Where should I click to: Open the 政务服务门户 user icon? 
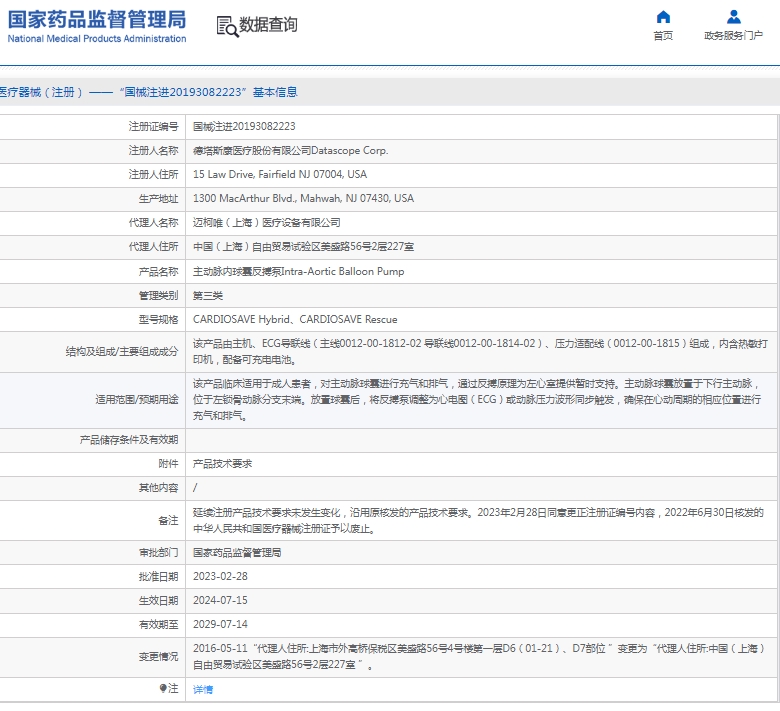(733, 17)
